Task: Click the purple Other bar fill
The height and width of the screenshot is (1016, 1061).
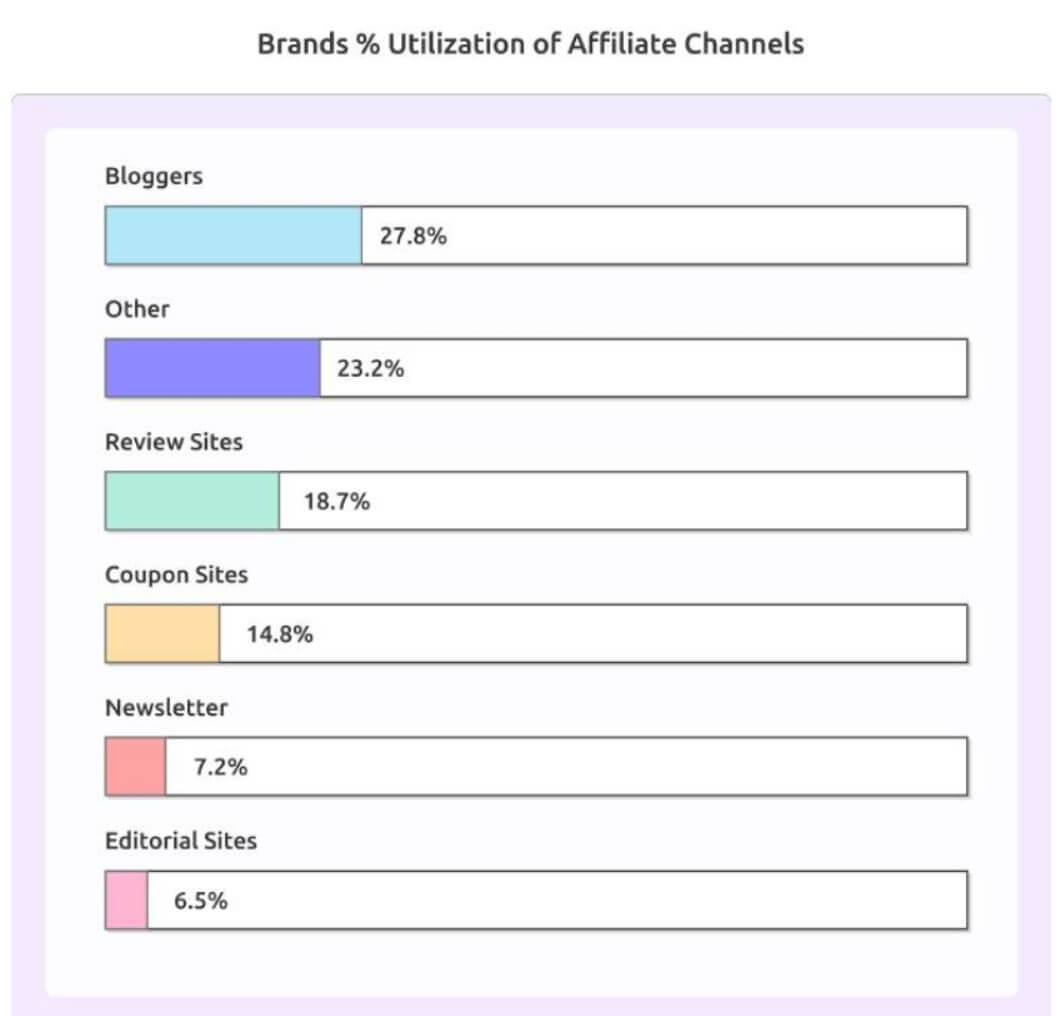Action: (x=212, y=368)
